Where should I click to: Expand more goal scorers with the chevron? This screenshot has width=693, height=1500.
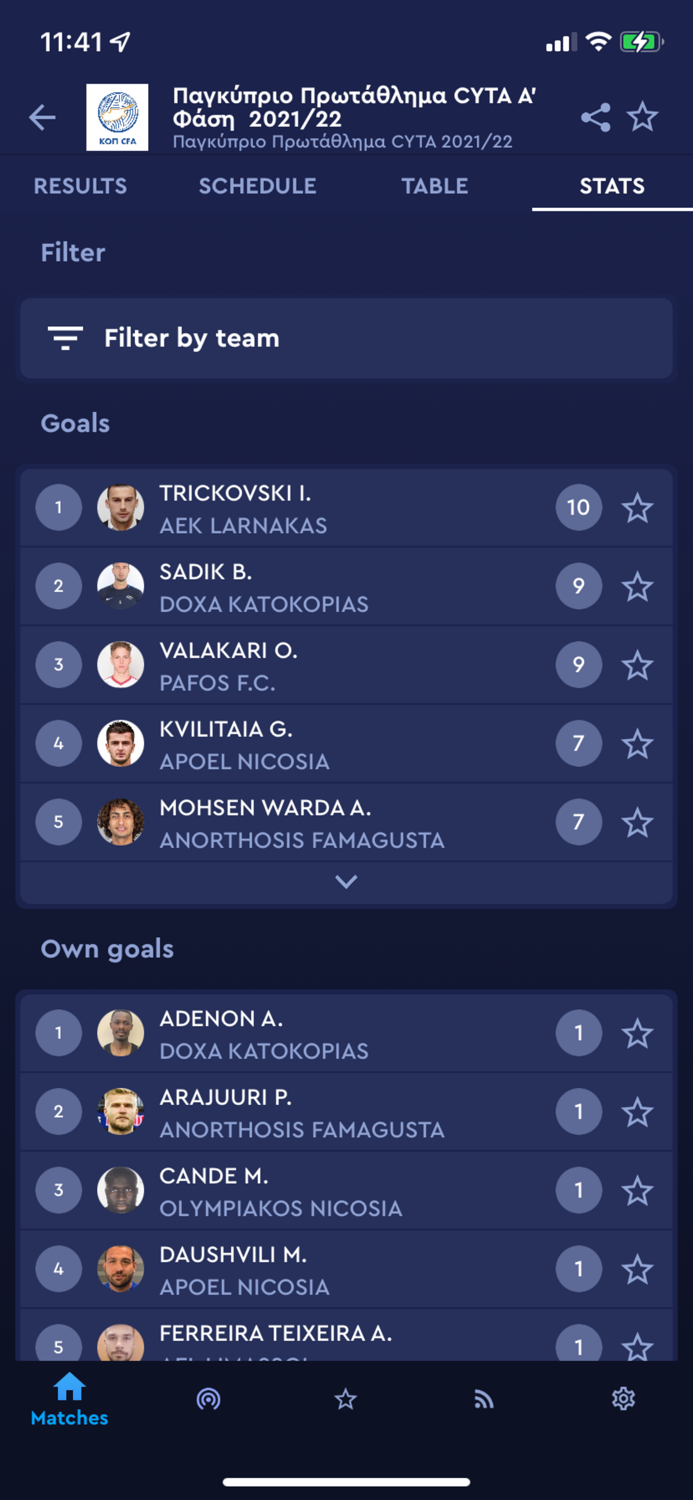346,882
